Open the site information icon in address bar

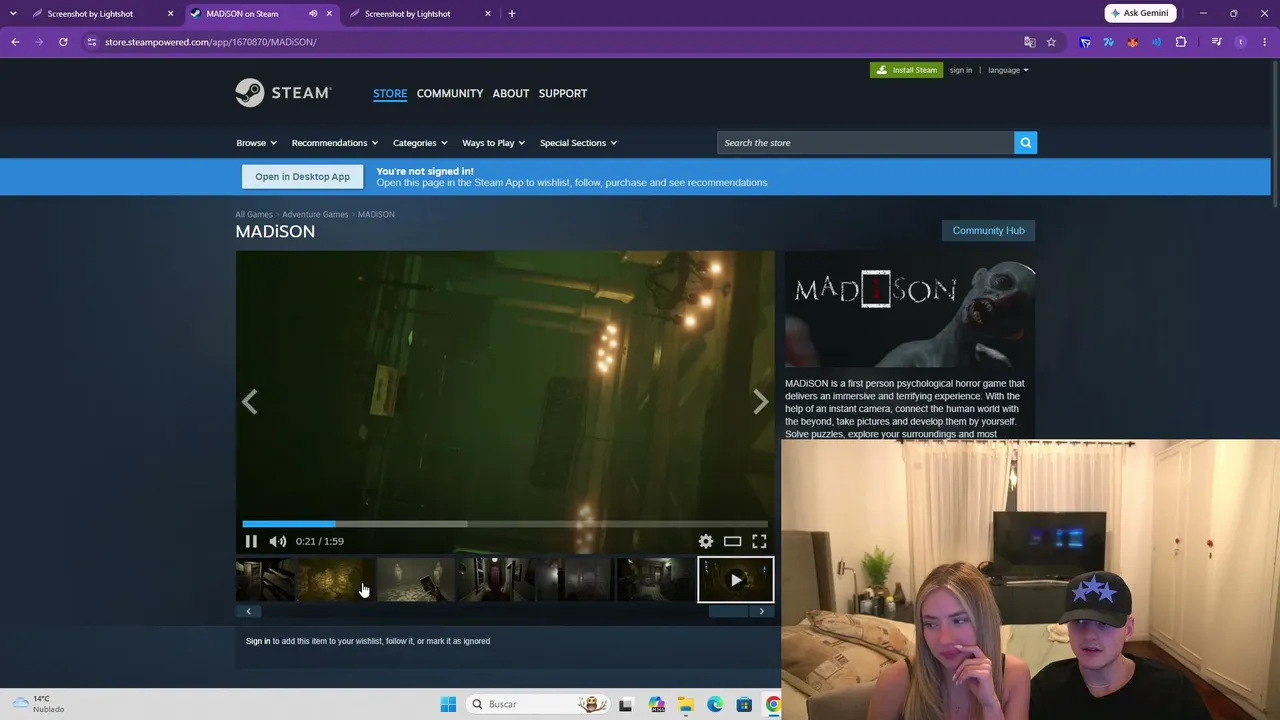[x=92, y=42]
